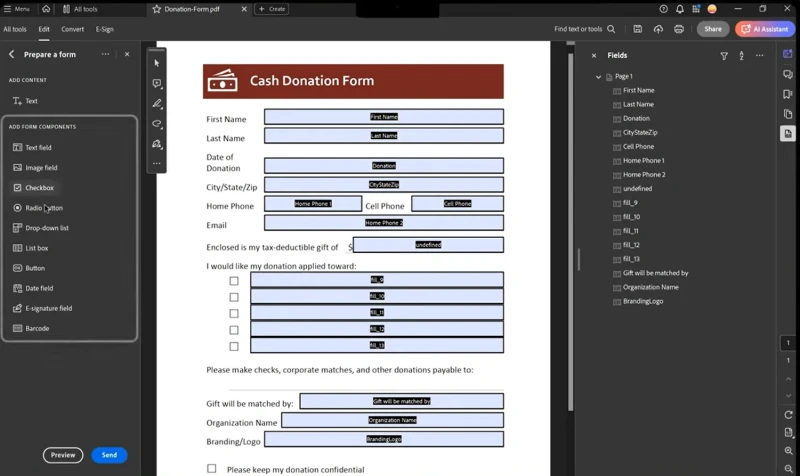Click the tax-deductible gift amount field

pos(428,245)
